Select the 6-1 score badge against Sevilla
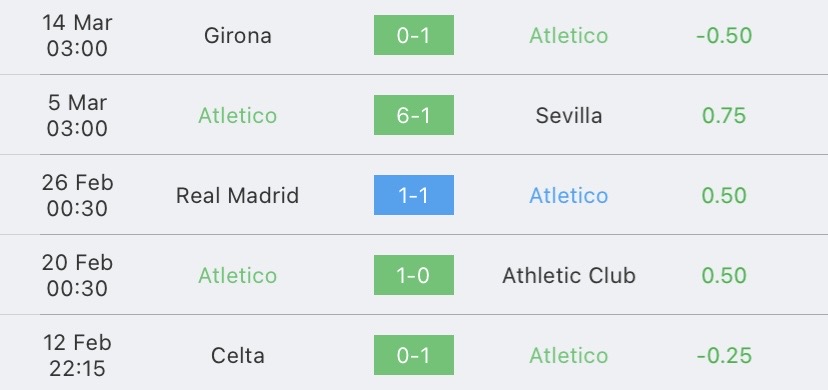Image resolution: width=828 pixels, height=390 pixels. click(x=413, y=115)
